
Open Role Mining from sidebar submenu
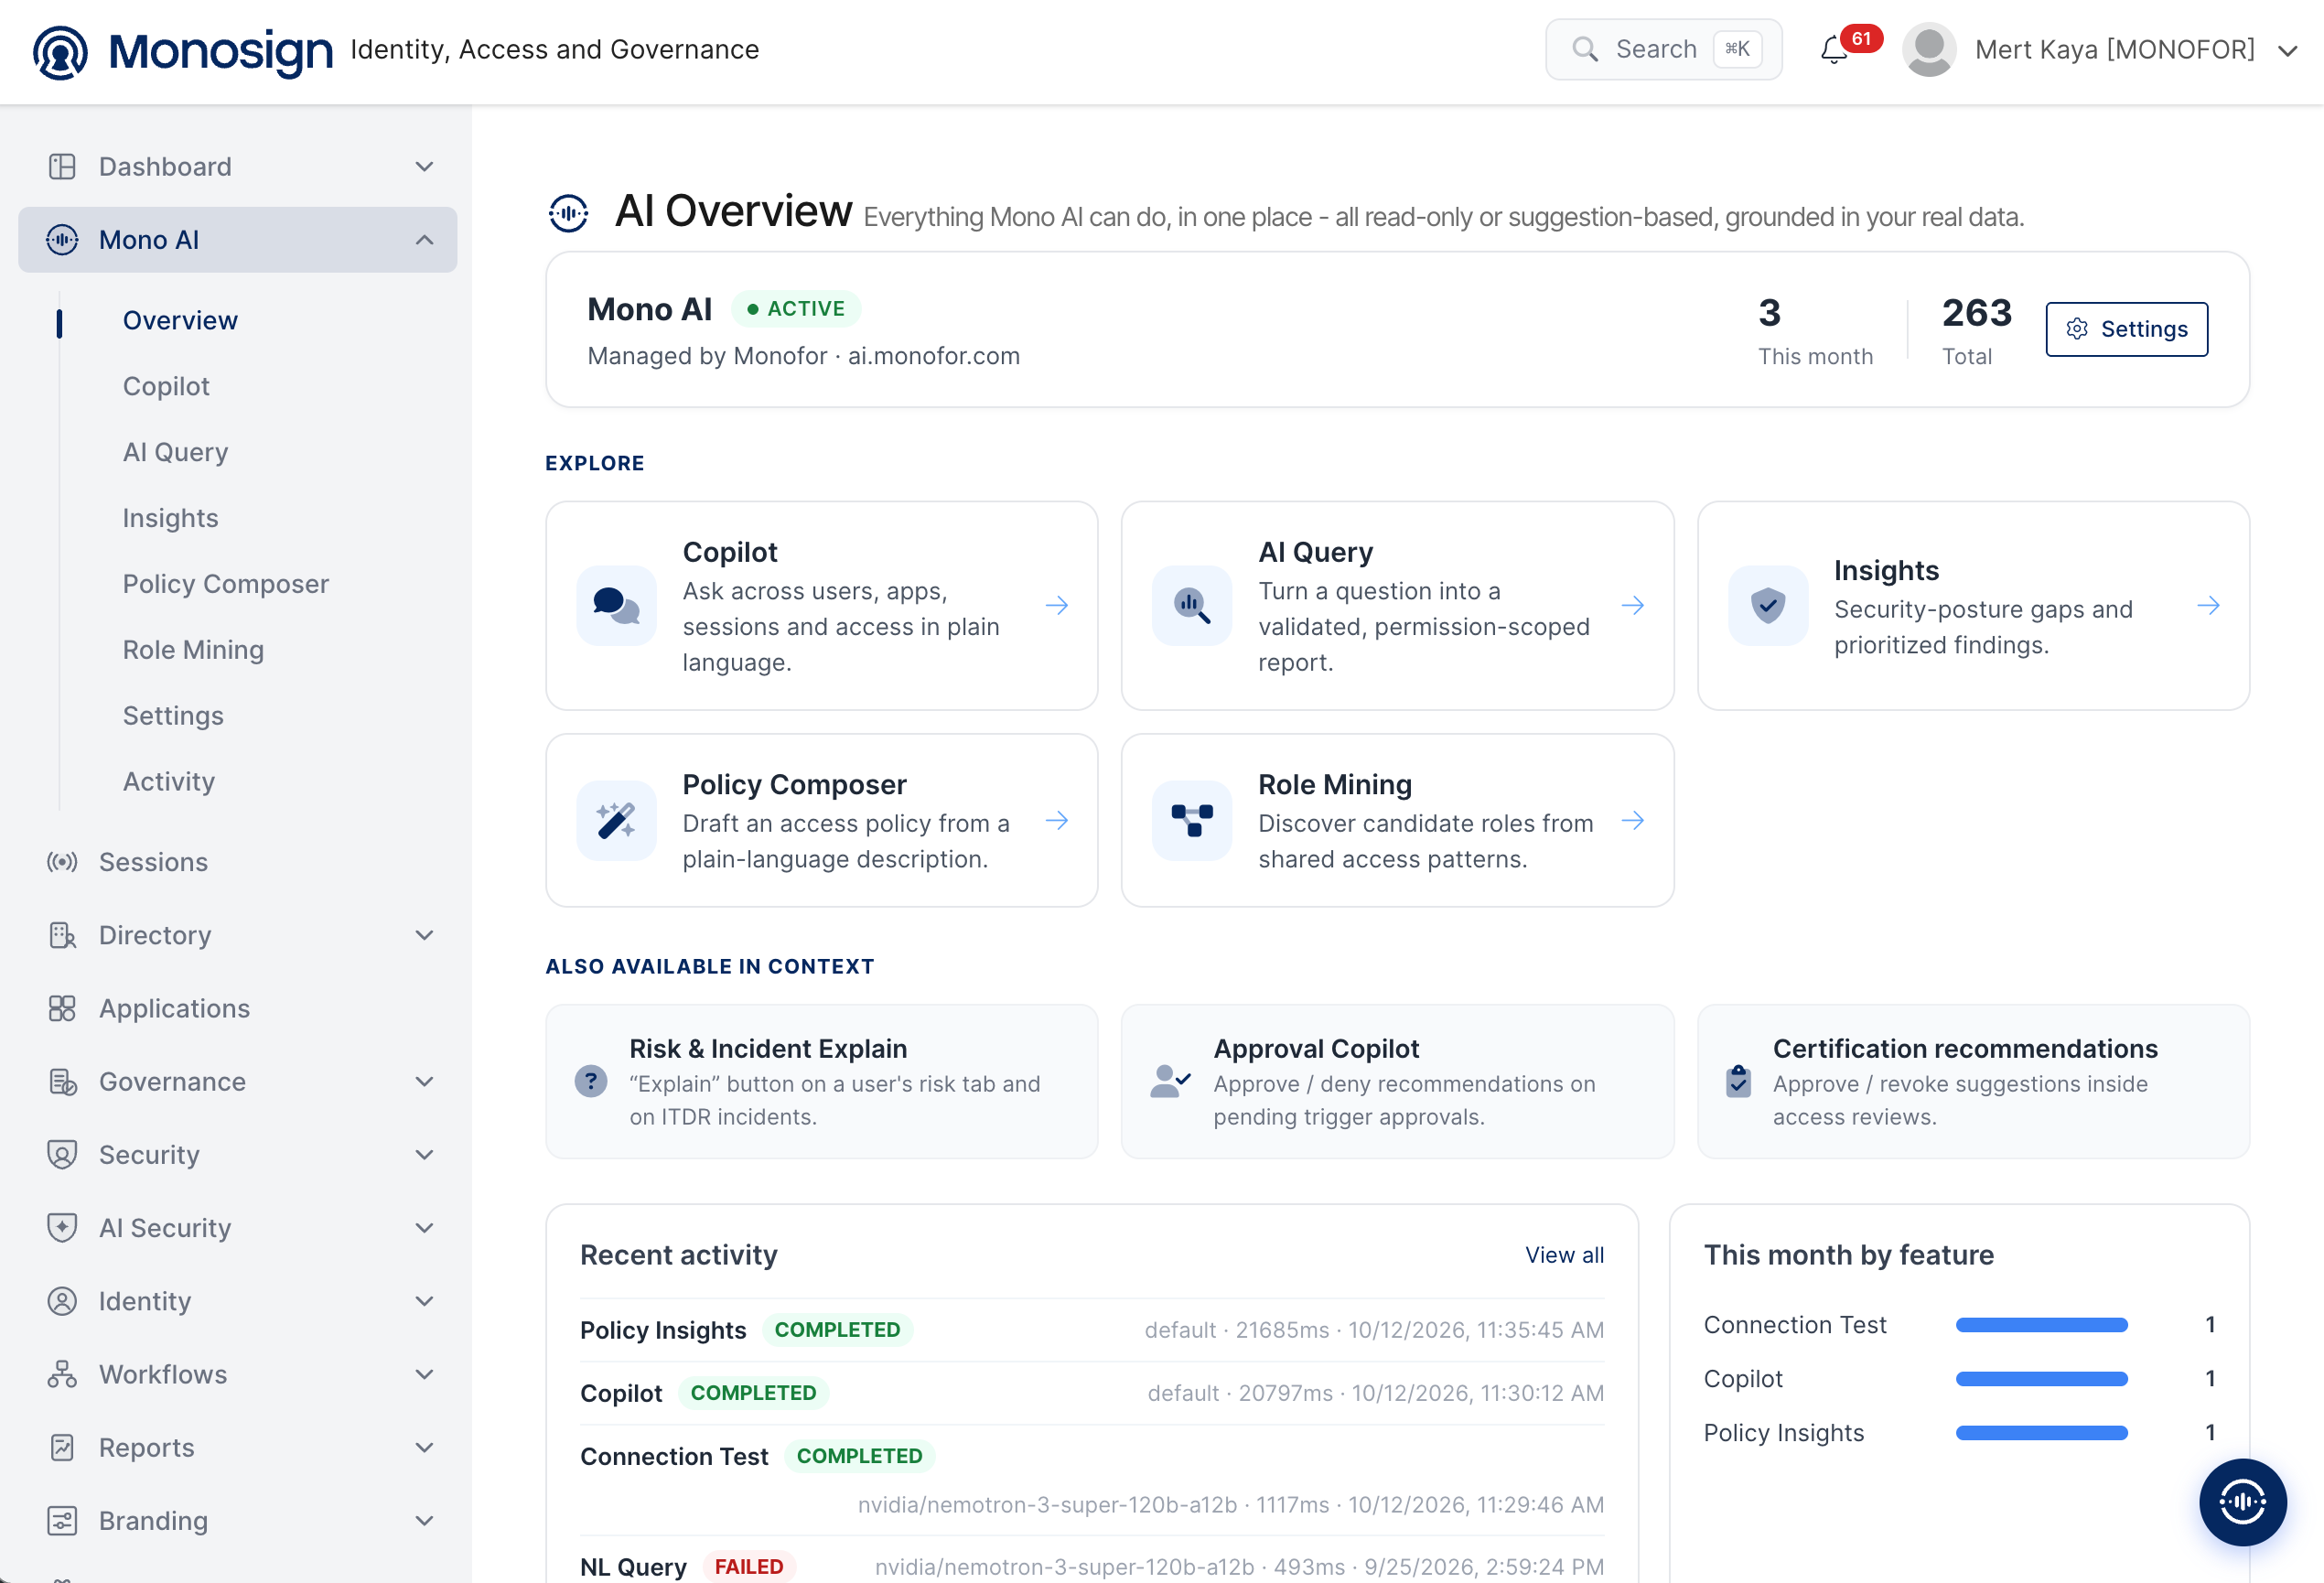pyautogui.click(x=193, y=650)
